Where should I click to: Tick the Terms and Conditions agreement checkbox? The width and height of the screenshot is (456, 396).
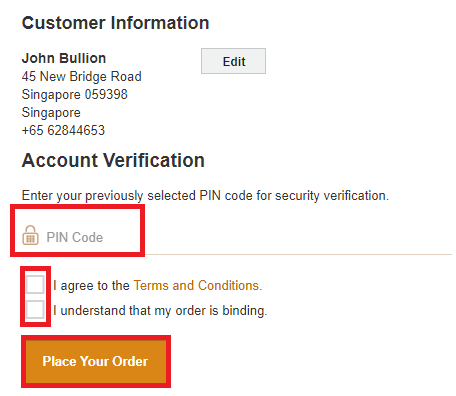pyautogui.click(x=35, y=284)
